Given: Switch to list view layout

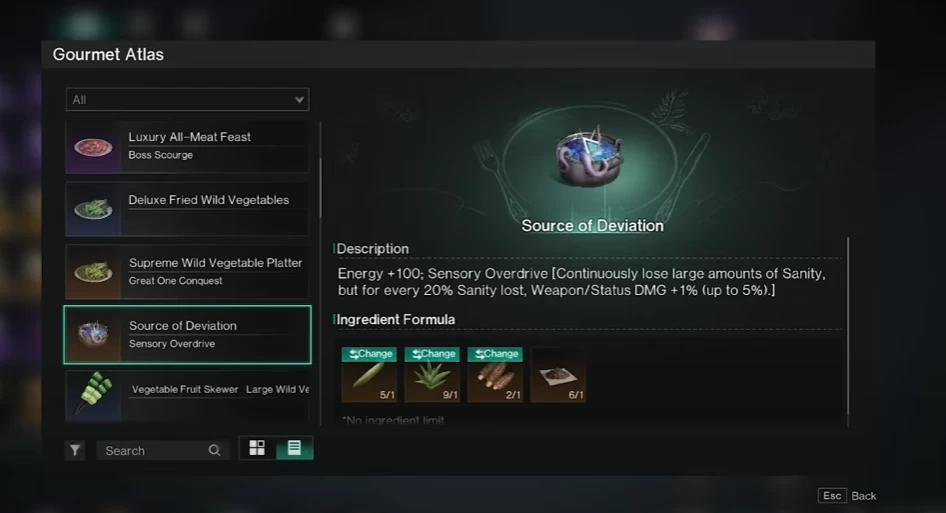Looking at the screenshot, I should (x=294, y=448).
